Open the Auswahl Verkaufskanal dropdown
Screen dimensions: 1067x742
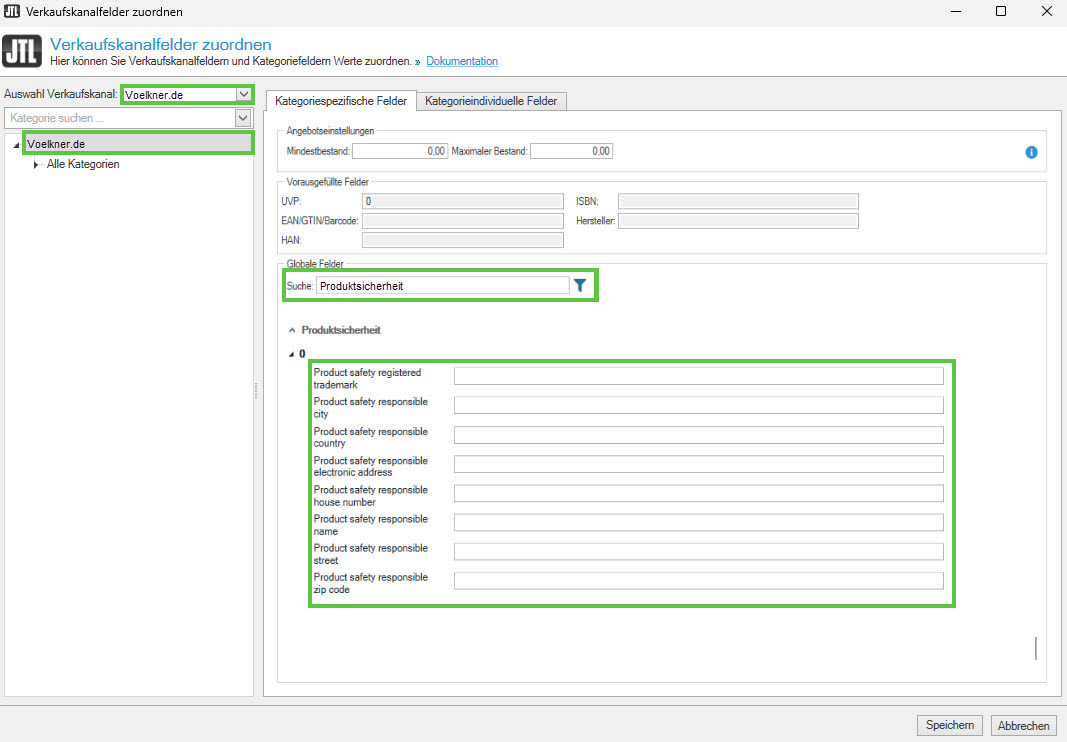243,95
